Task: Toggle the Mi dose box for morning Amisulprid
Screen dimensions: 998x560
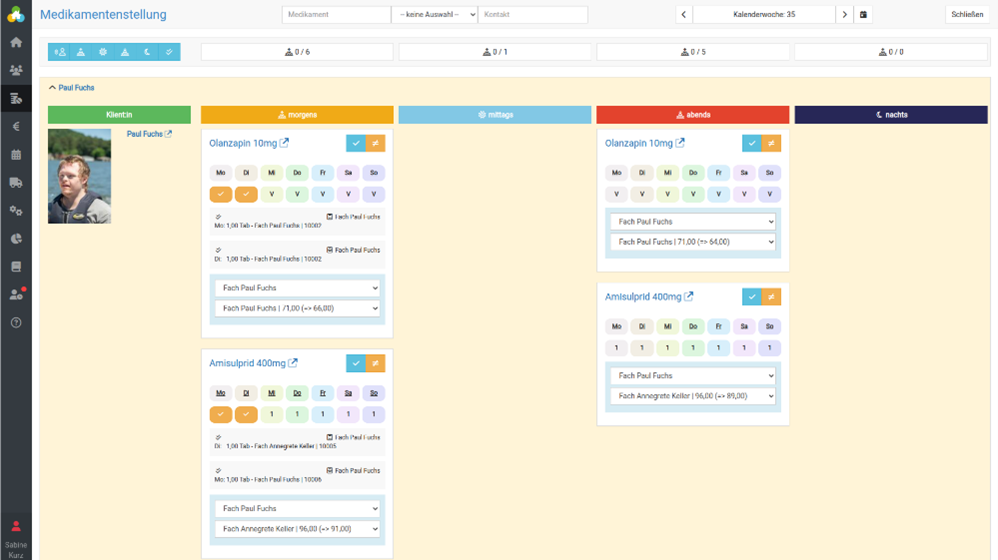Action: point(271,414)
